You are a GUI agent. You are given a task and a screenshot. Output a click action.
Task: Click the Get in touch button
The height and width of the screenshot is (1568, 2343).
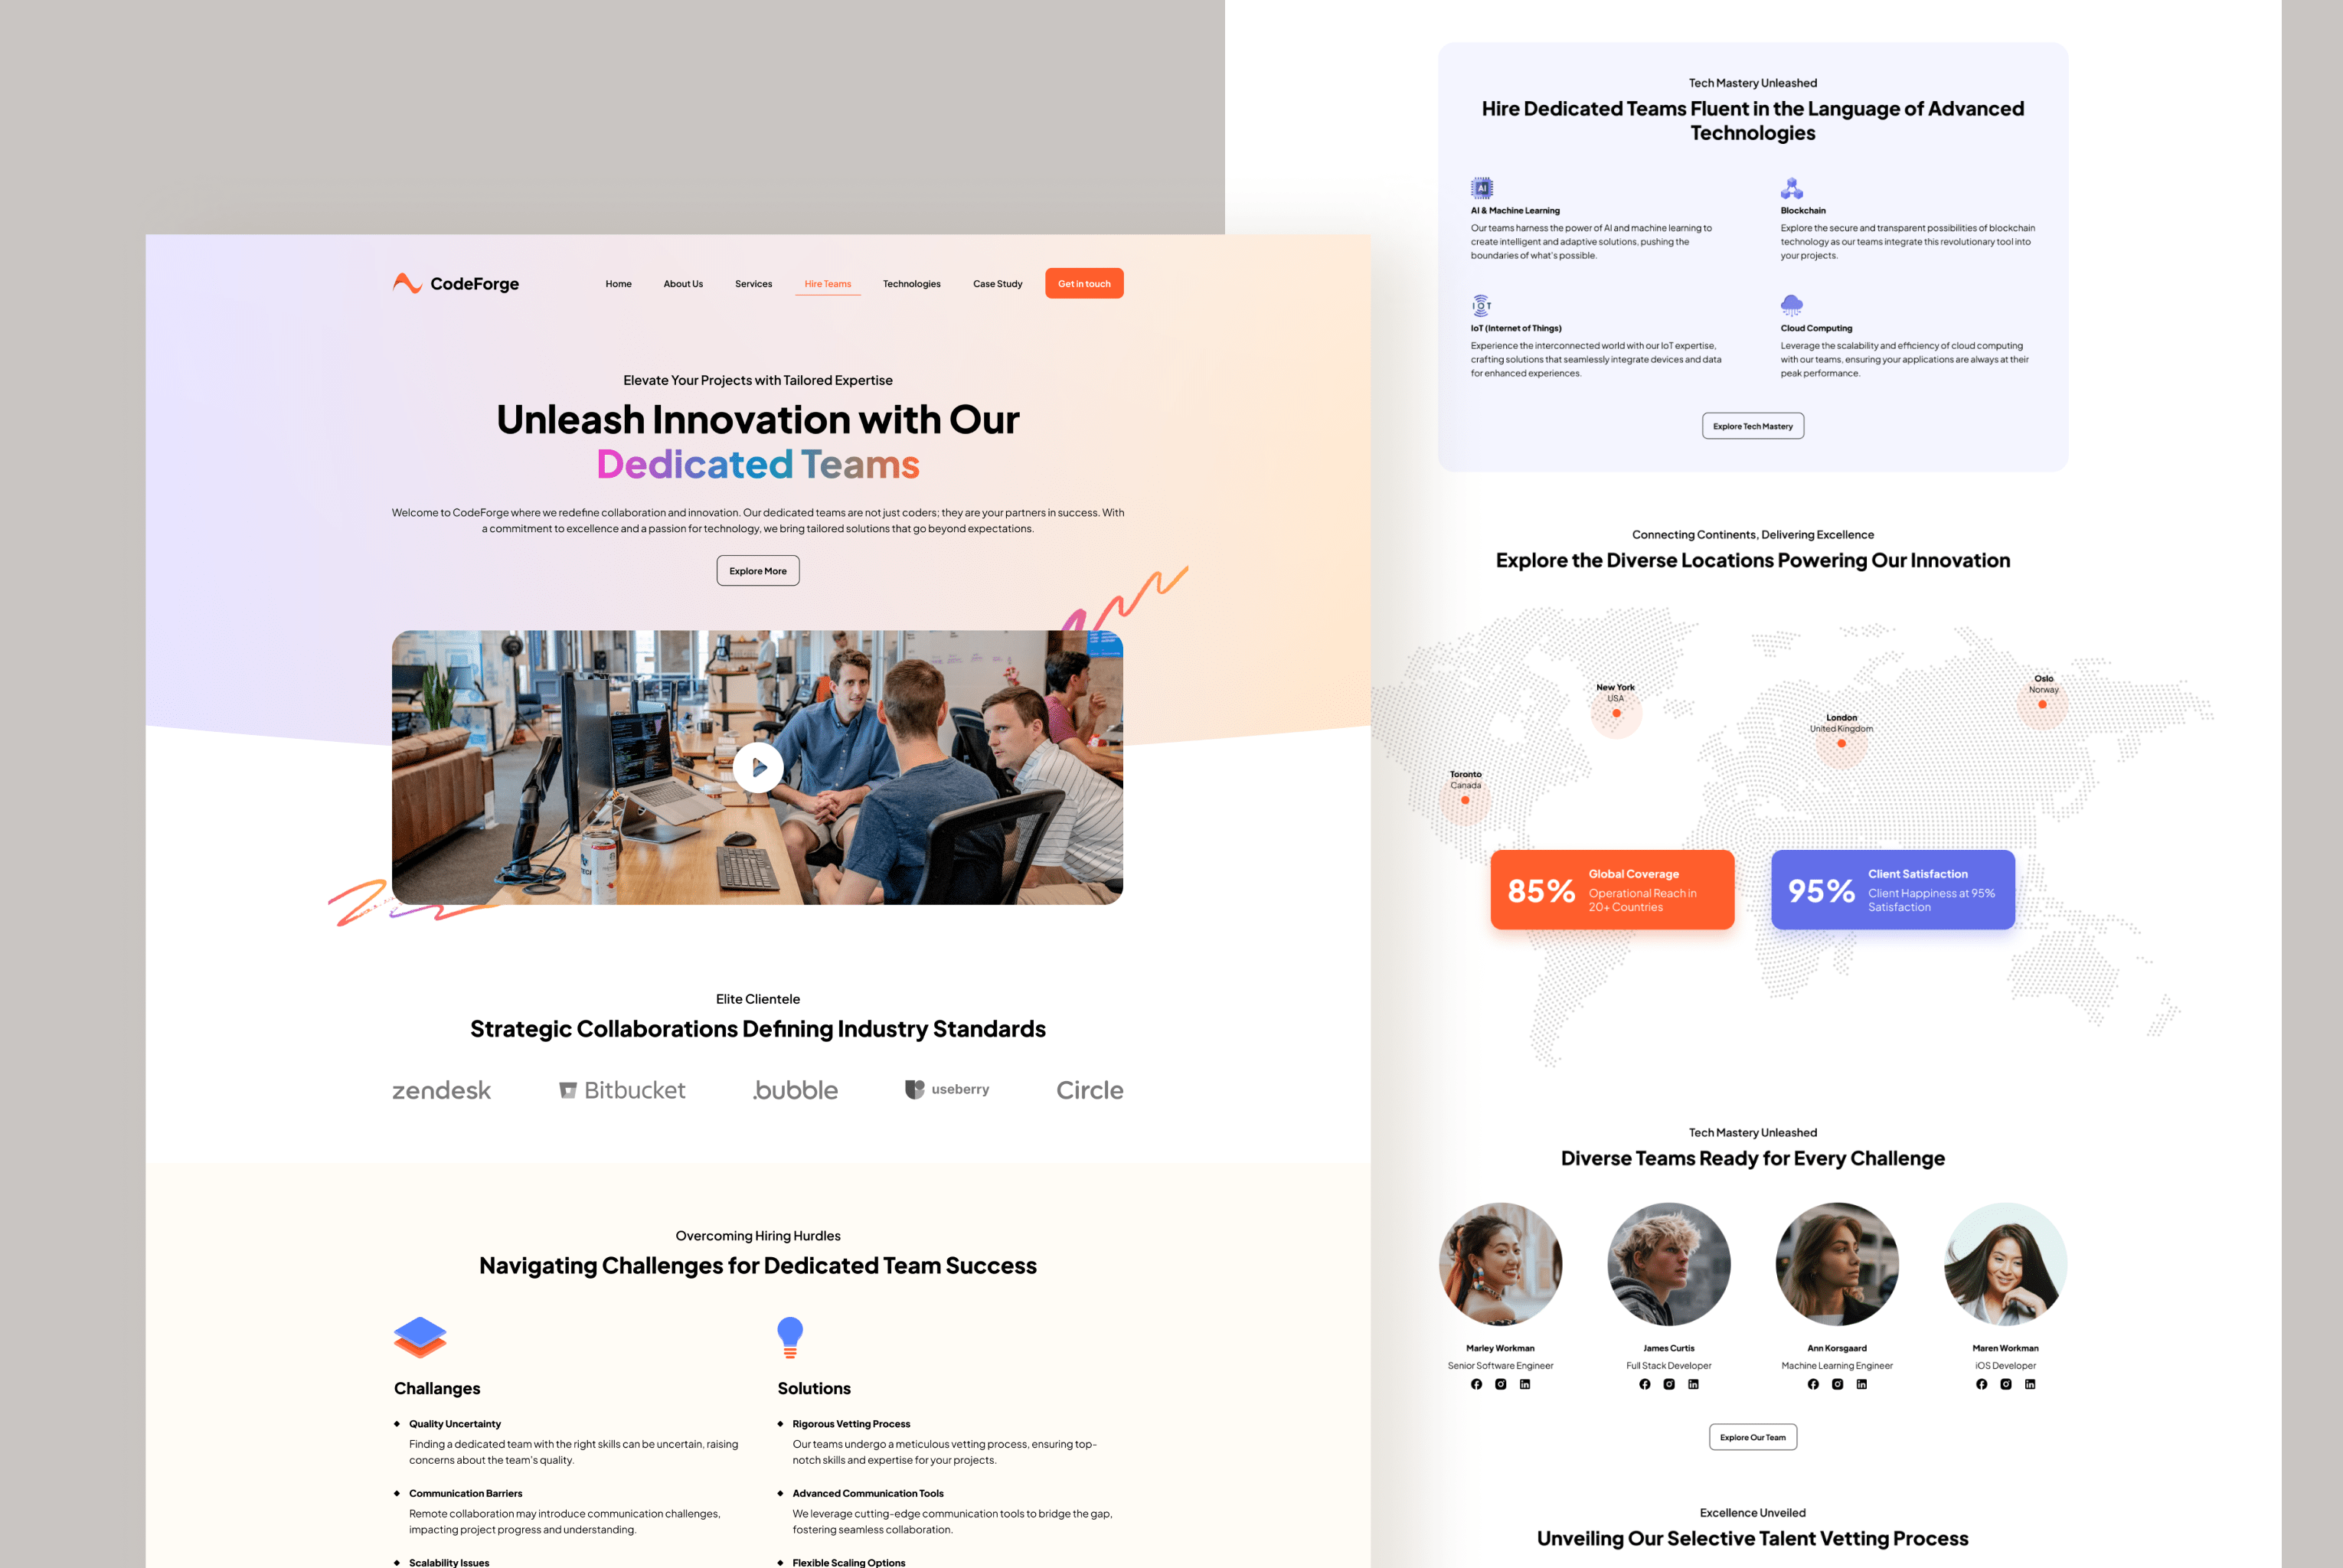click(1085, 283)
